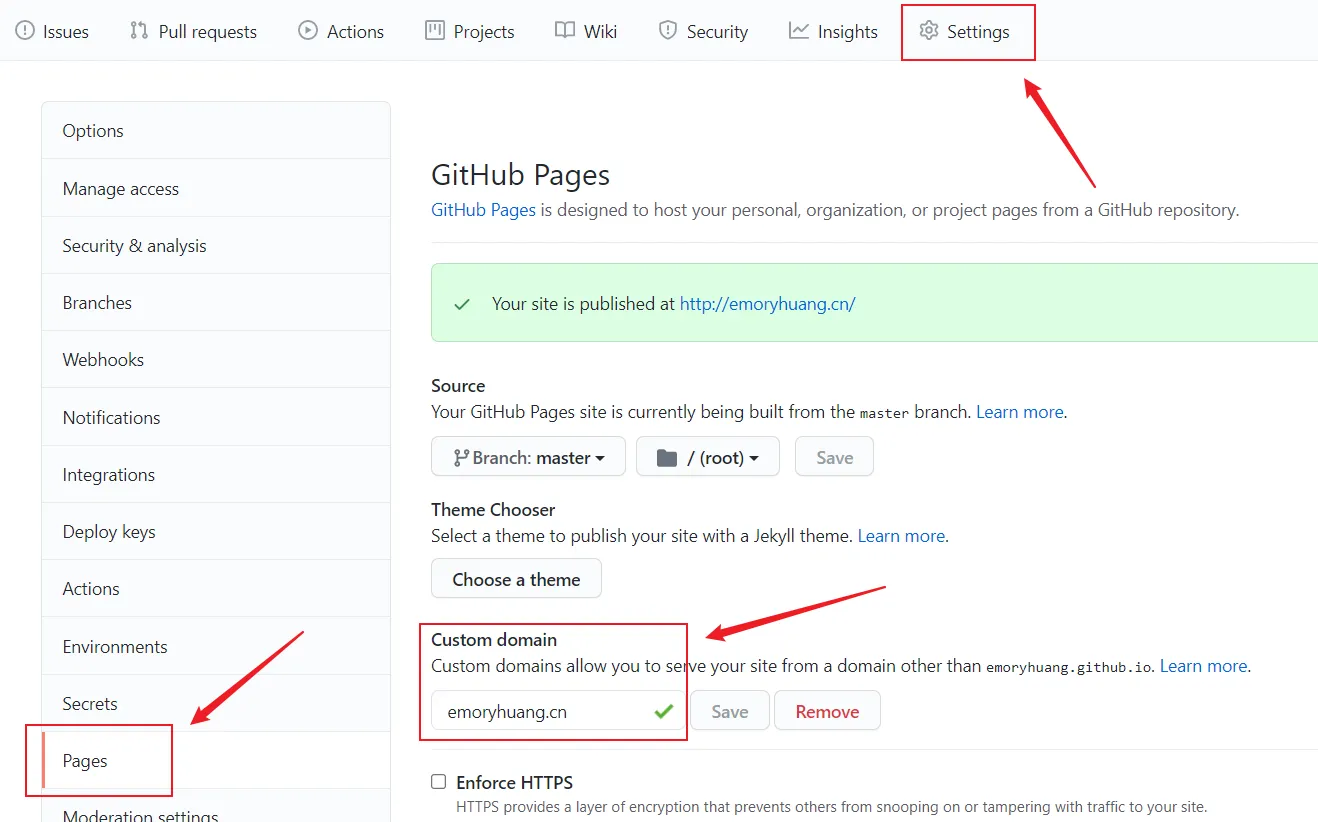Click the Settings gear icon
Image resolution: width=1318 pixels, height=822 pixels.
pos(929,31)
